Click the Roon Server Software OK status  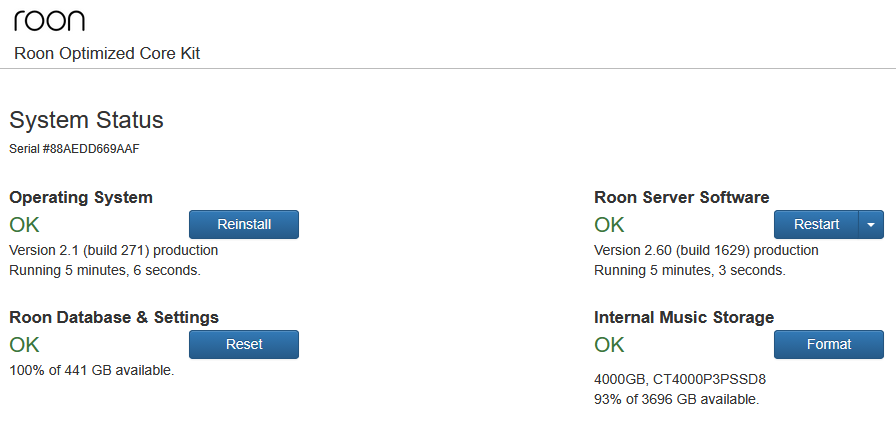[x=609, y=225]
